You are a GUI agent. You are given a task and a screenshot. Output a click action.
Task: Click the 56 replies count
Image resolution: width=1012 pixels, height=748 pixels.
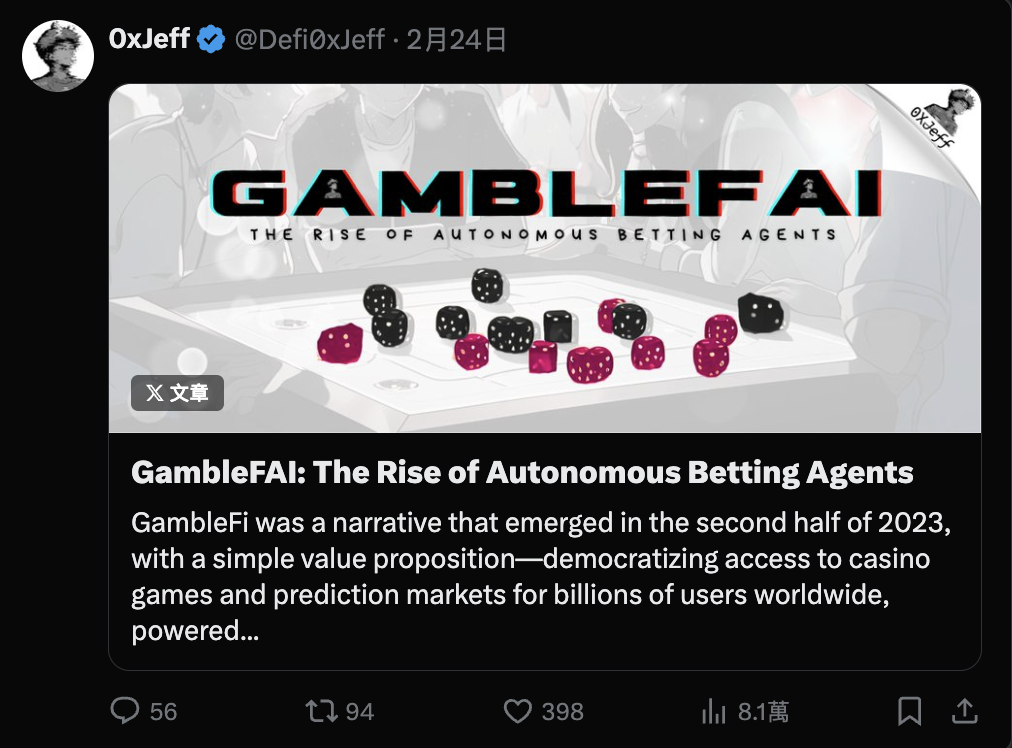point(163,711)
